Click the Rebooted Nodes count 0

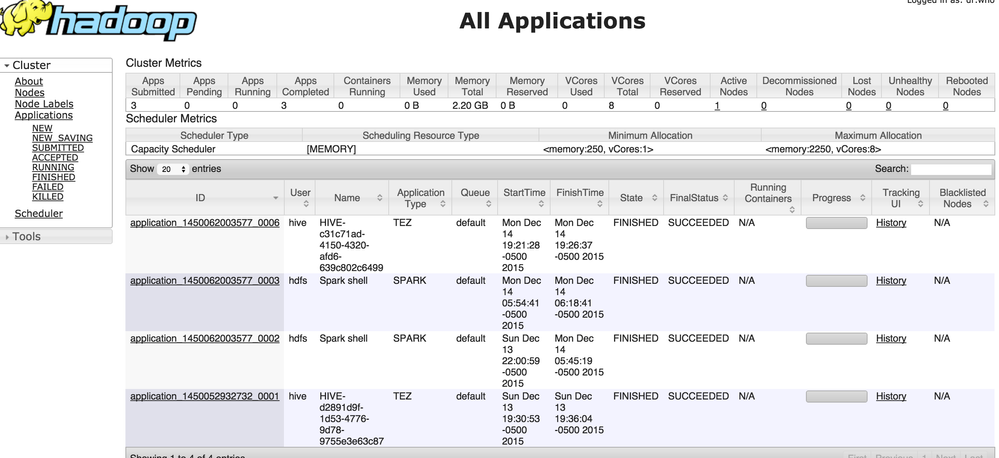coord(945,106)
